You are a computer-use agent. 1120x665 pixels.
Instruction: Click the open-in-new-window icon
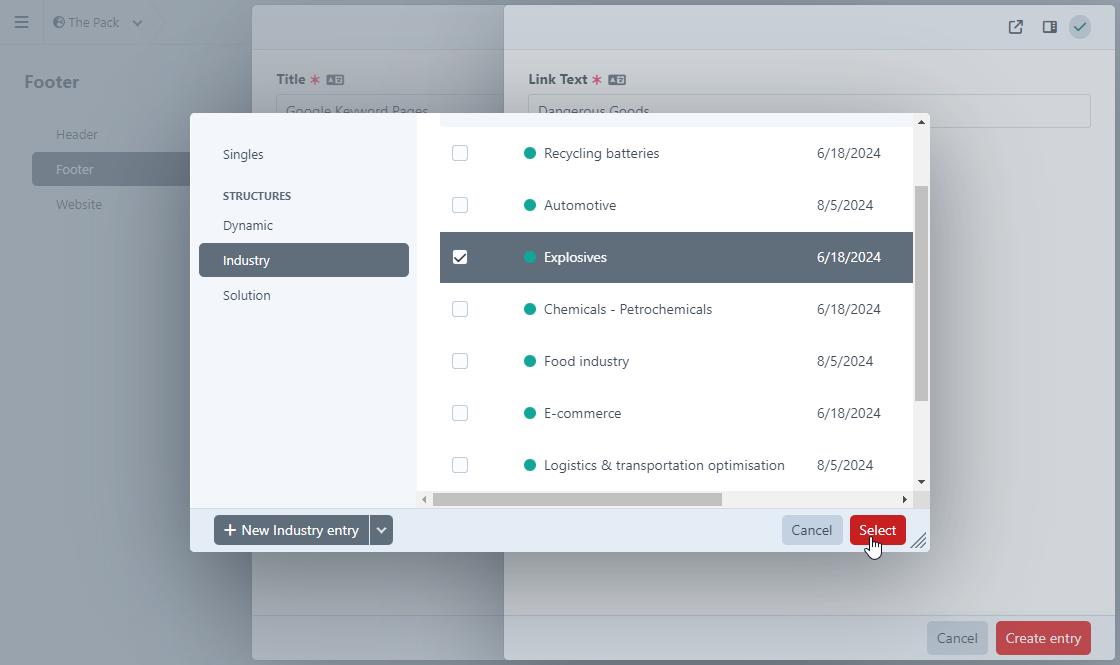[1015, 27]
